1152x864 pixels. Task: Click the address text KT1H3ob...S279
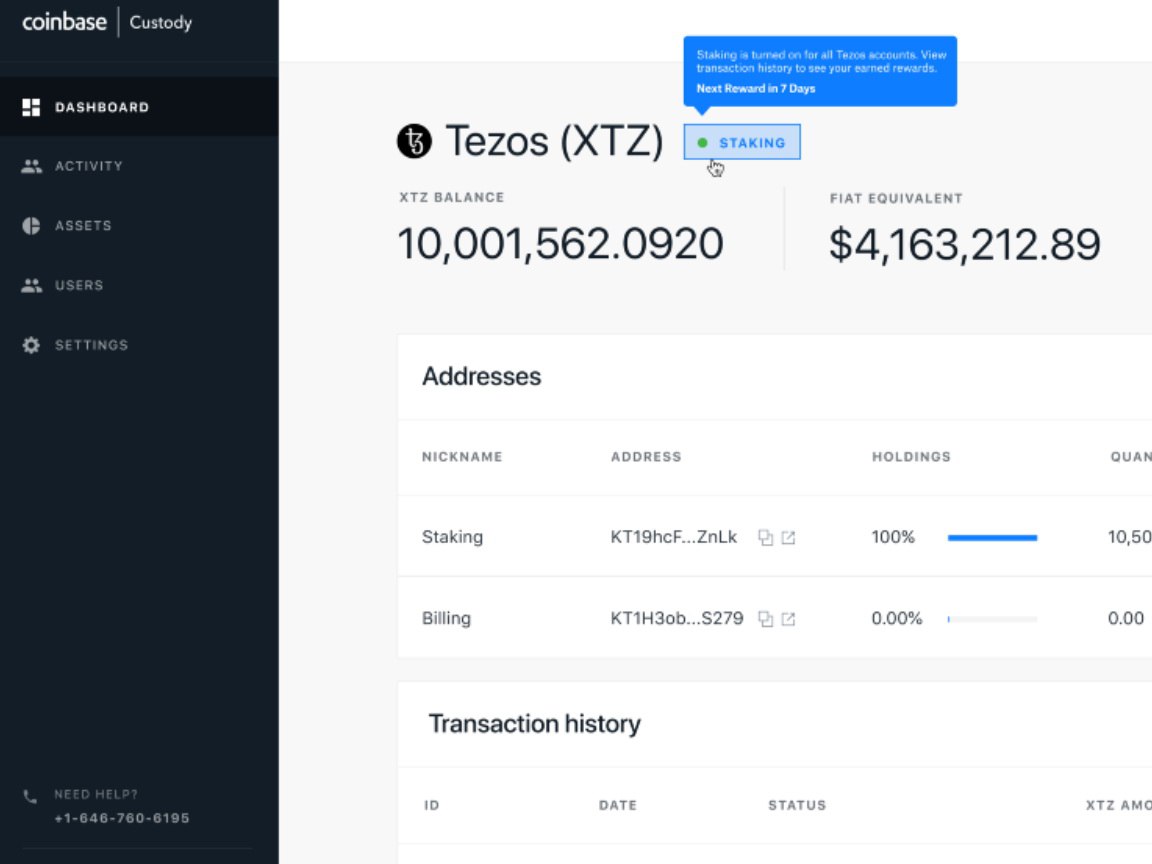[x=677, y=619]
